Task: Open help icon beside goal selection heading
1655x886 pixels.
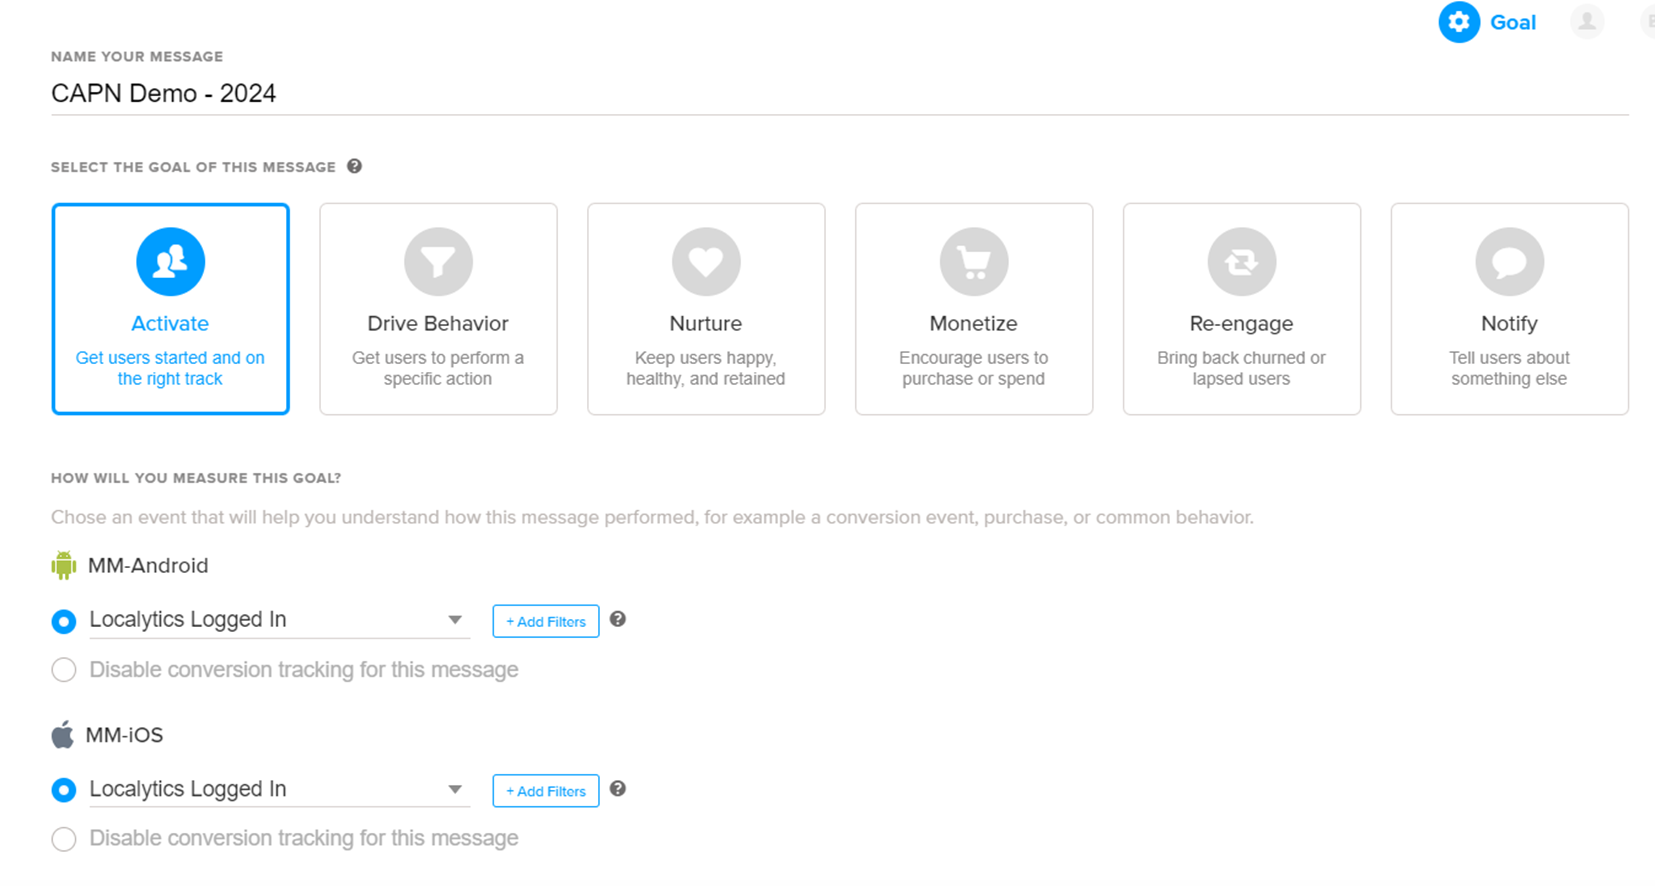Action: (x=354, y=167)
